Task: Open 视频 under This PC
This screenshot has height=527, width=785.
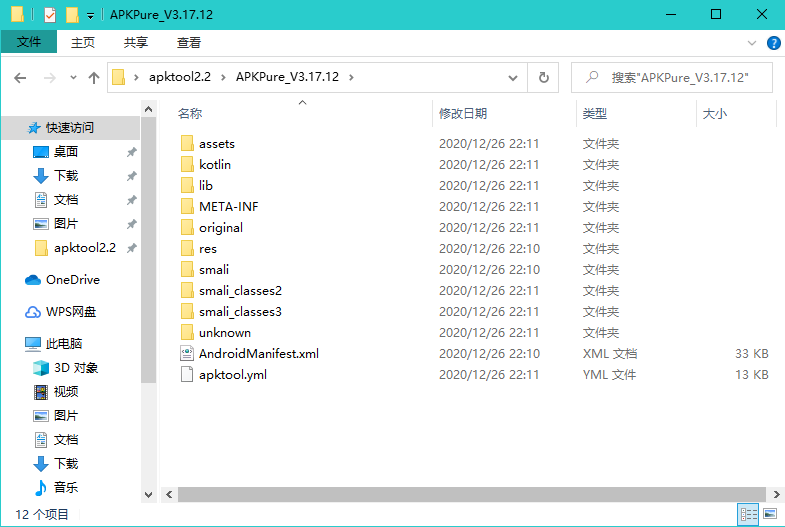Action: (x=66, y=392)
